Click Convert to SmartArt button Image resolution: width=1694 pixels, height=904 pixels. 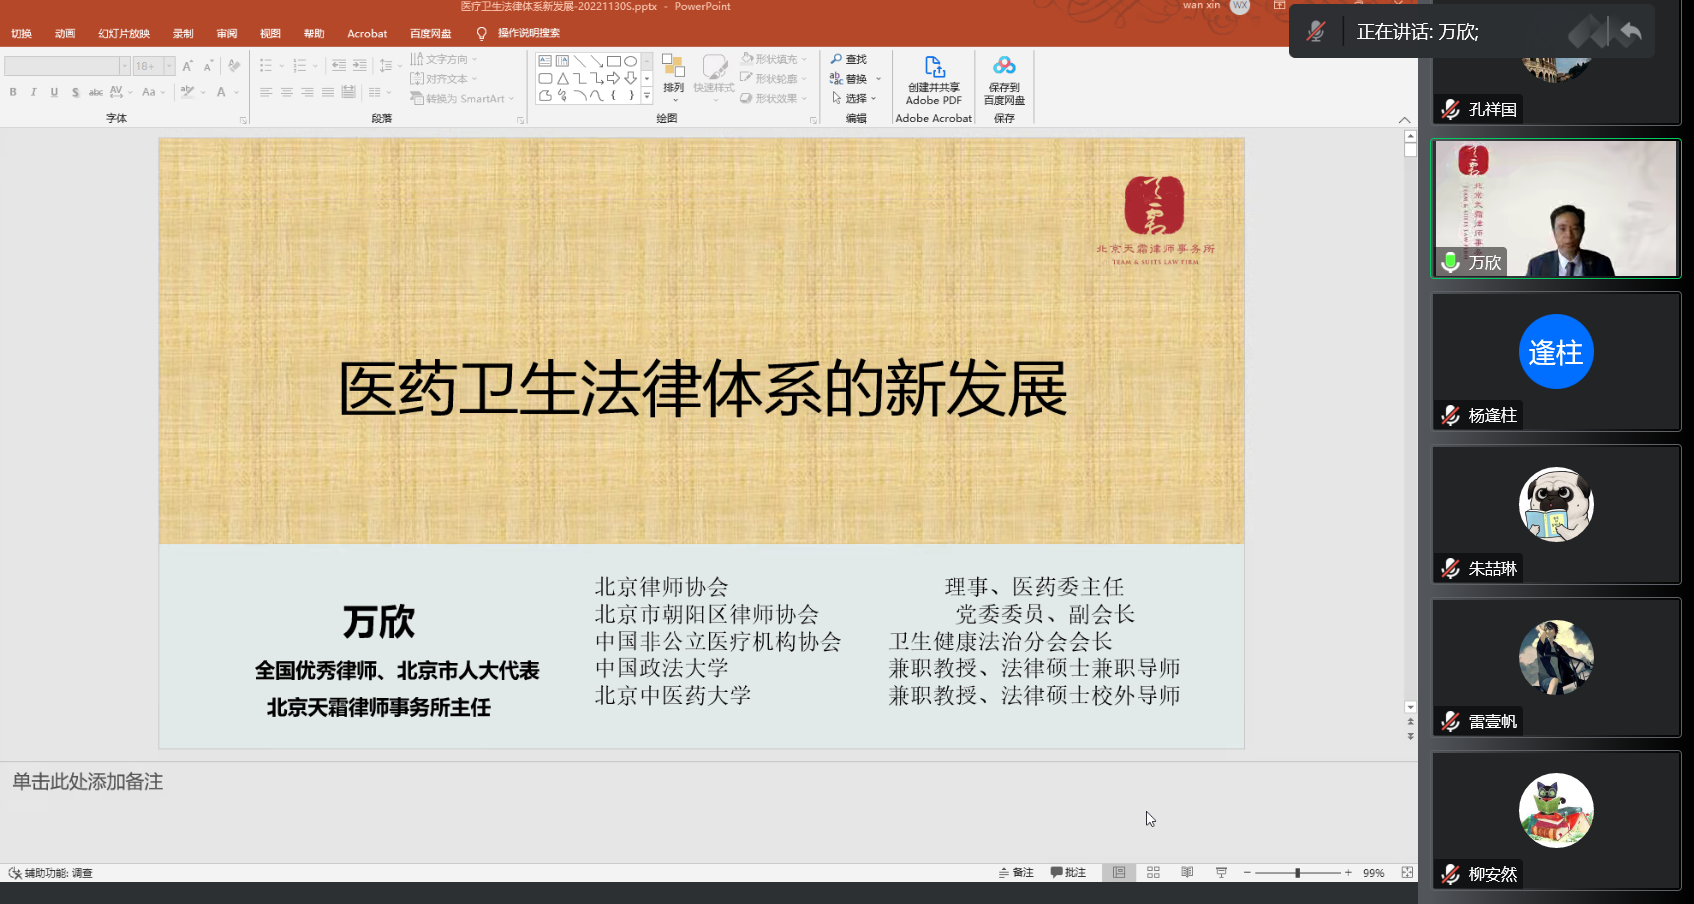coord(462,99)
